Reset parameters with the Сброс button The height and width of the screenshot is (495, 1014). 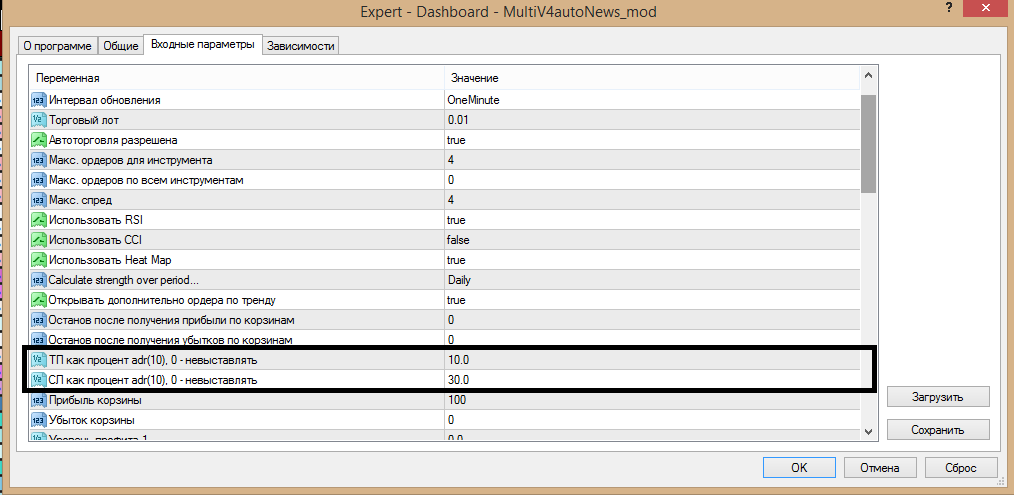coord(961,468)
